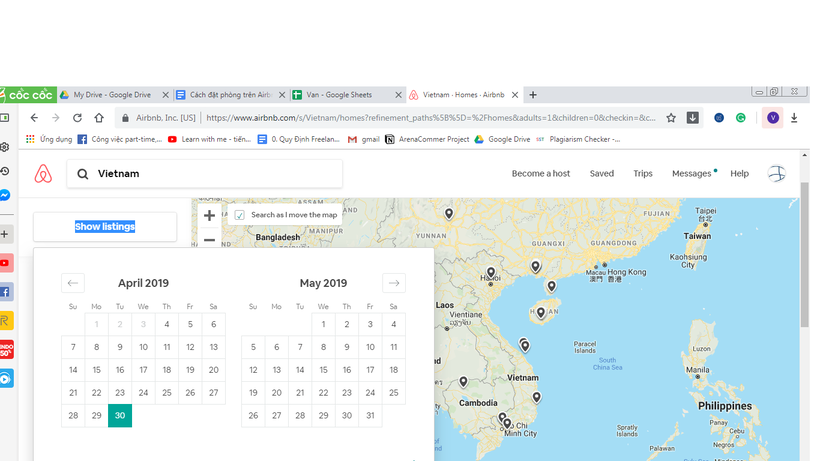Zoom out the map with minus button
The image size is (820, 461).
pyautogui.click(x=209, y=239)
